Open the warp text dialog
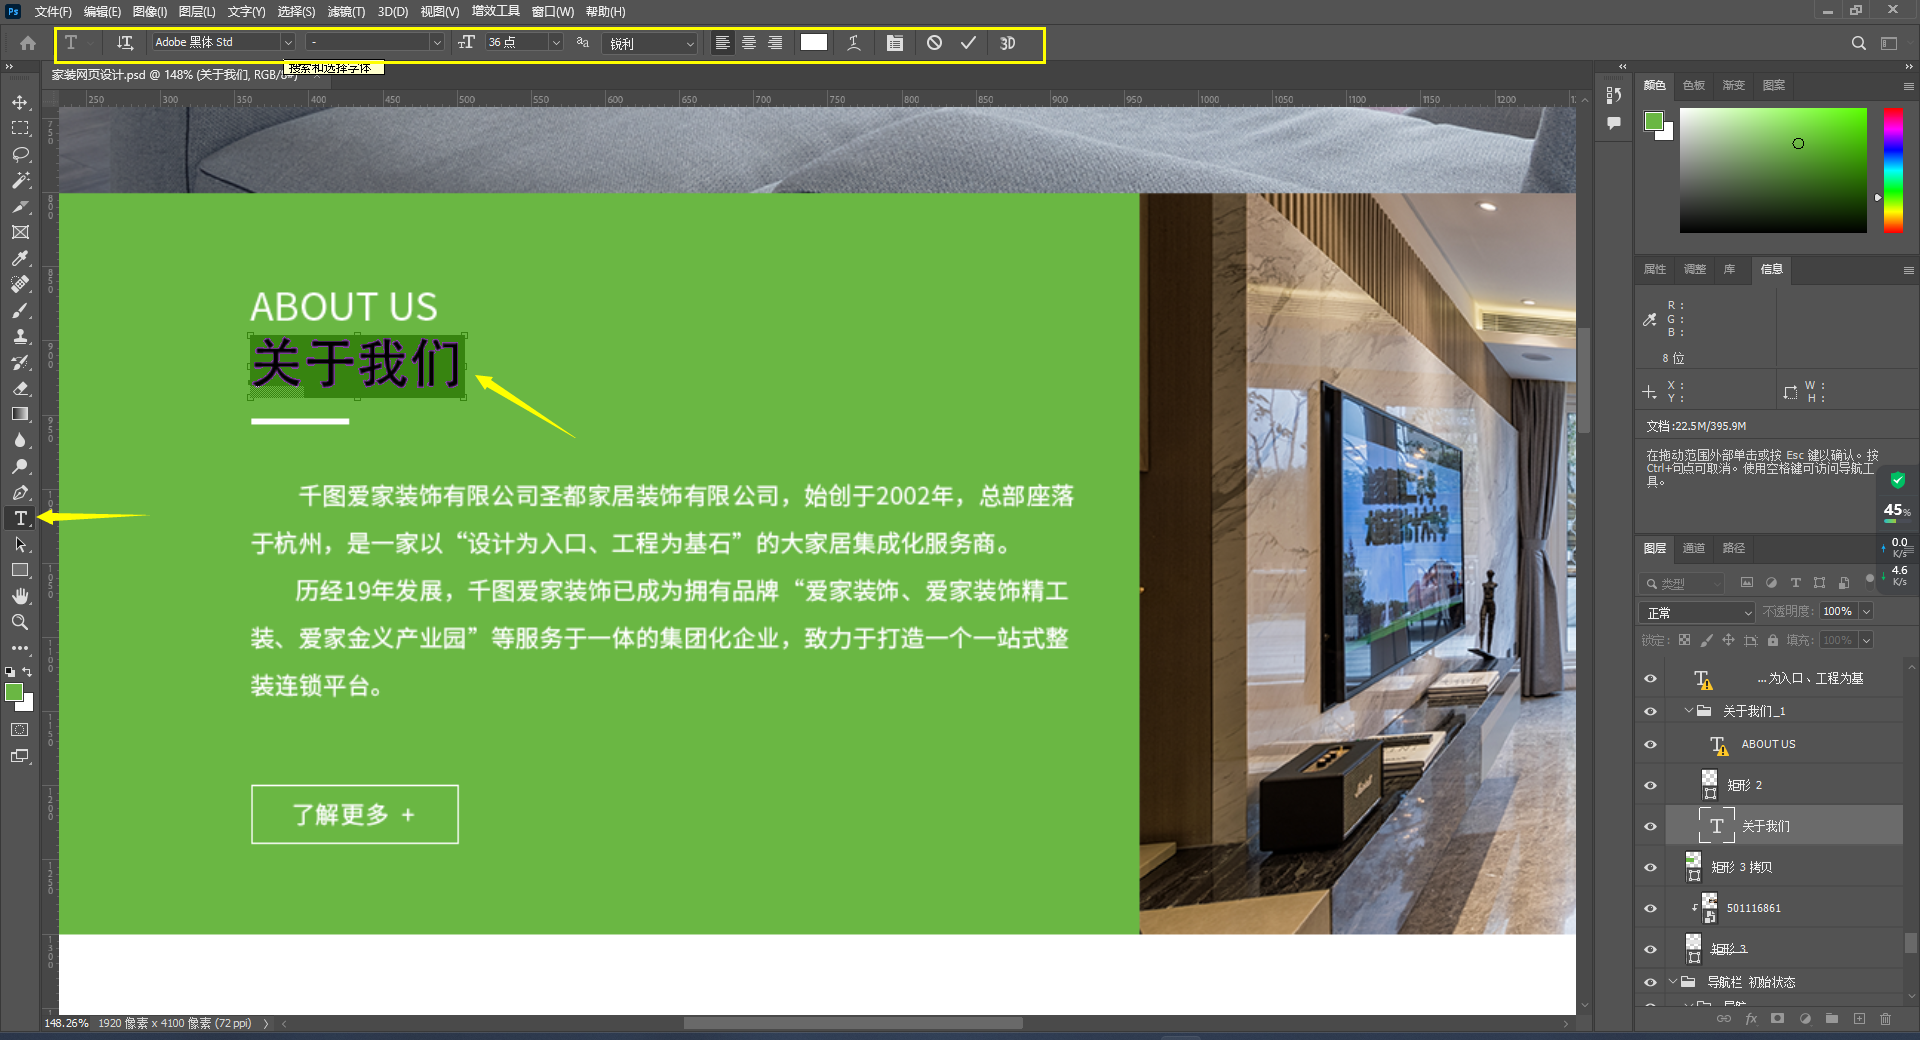 click(854, 43)
